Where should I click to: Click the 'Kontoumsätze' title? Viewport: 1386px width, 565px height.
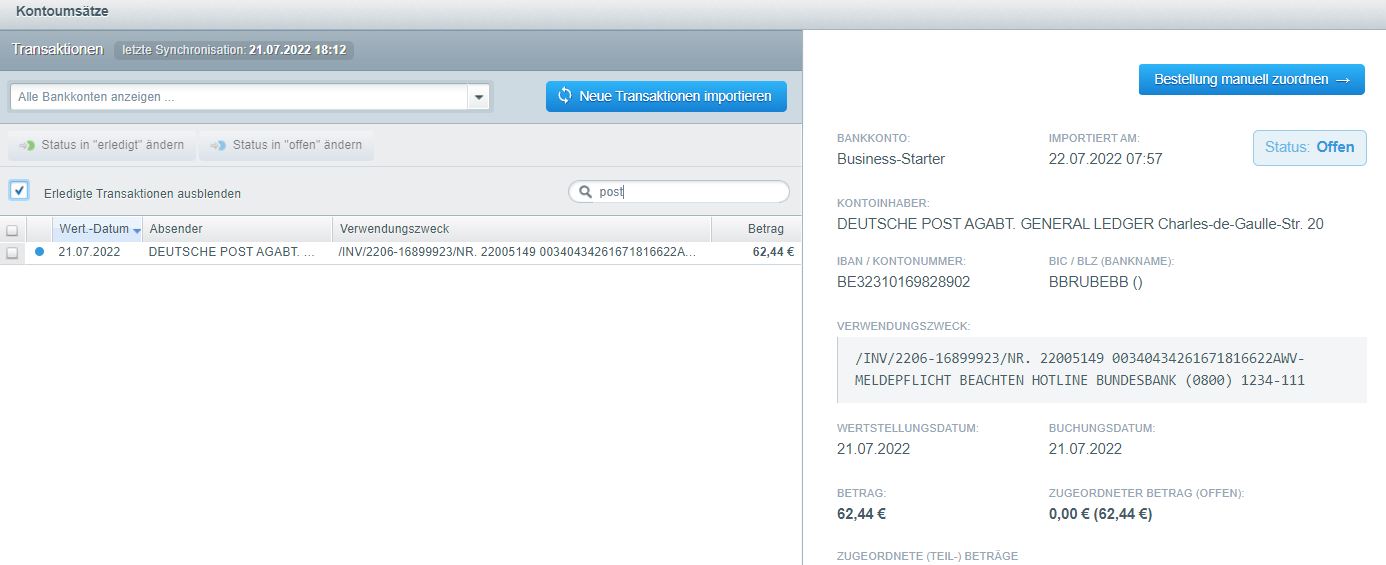62,12
